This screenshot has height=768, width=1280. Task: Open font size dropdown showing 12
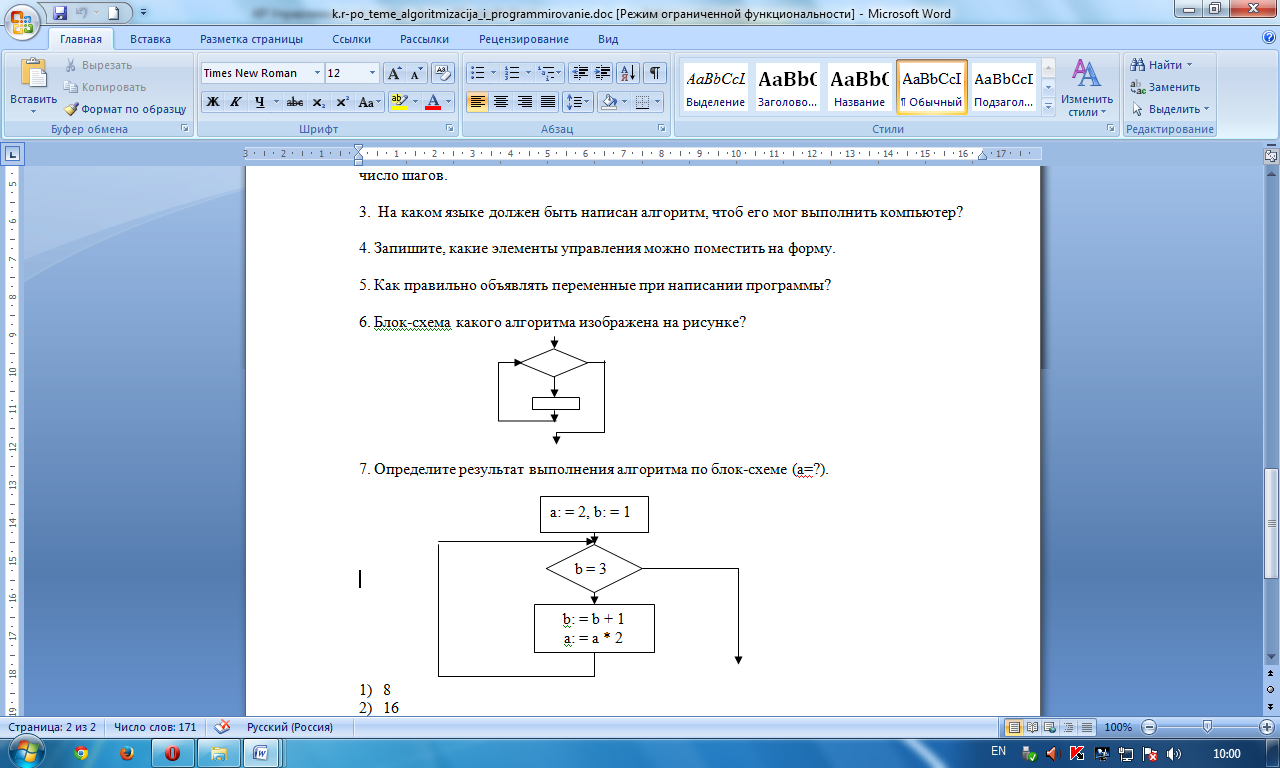pyautogui.click(x=373, y=73)
